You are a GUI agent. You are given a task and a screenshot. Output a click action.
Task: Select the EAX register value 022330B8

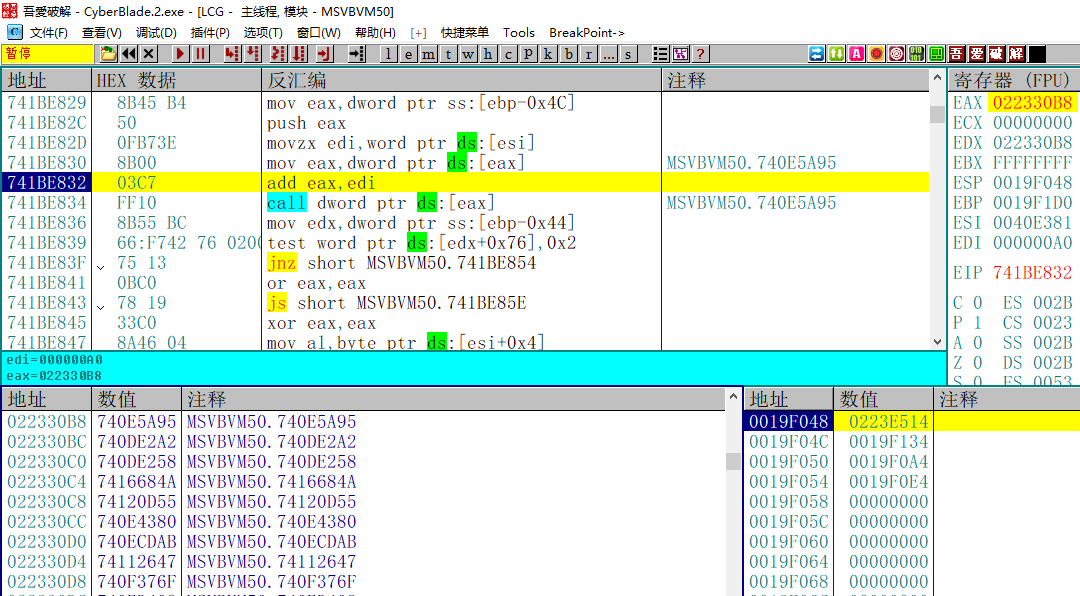tap(1032, 103)
